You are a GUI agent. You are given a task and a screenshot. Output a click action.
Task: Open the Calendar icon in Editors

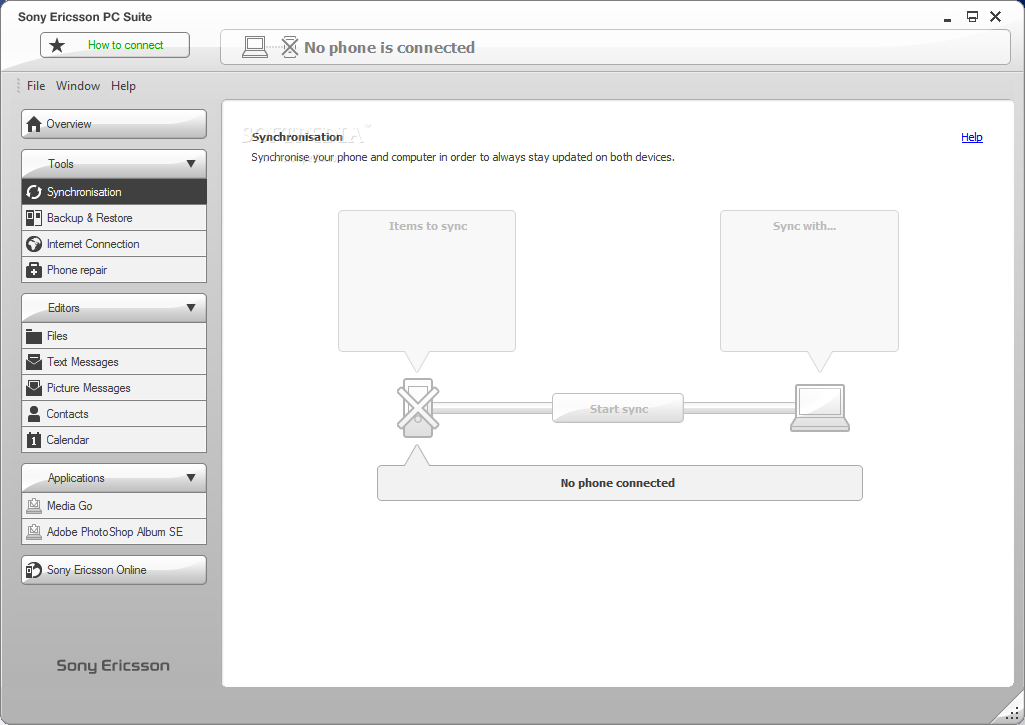(x=34, y=440)
